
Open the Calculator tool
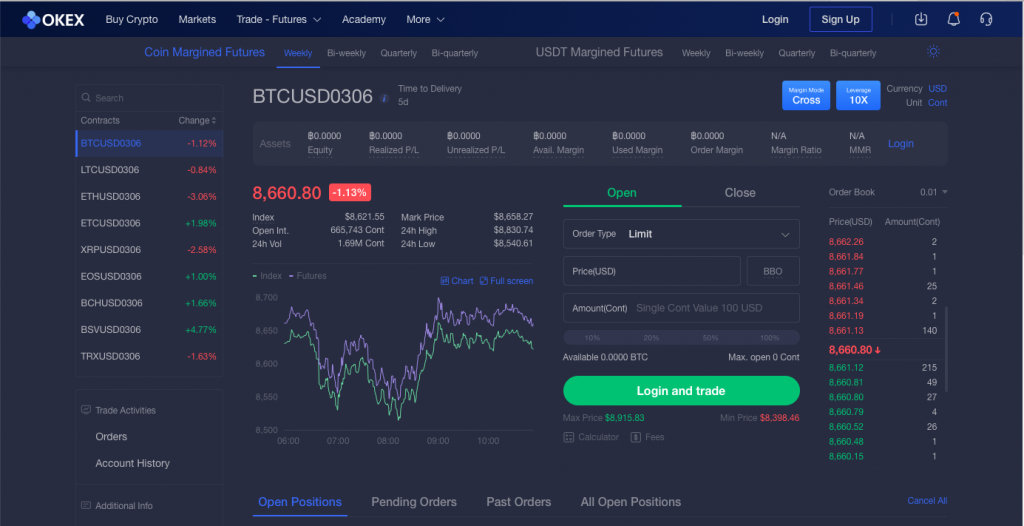click(591, 437)
